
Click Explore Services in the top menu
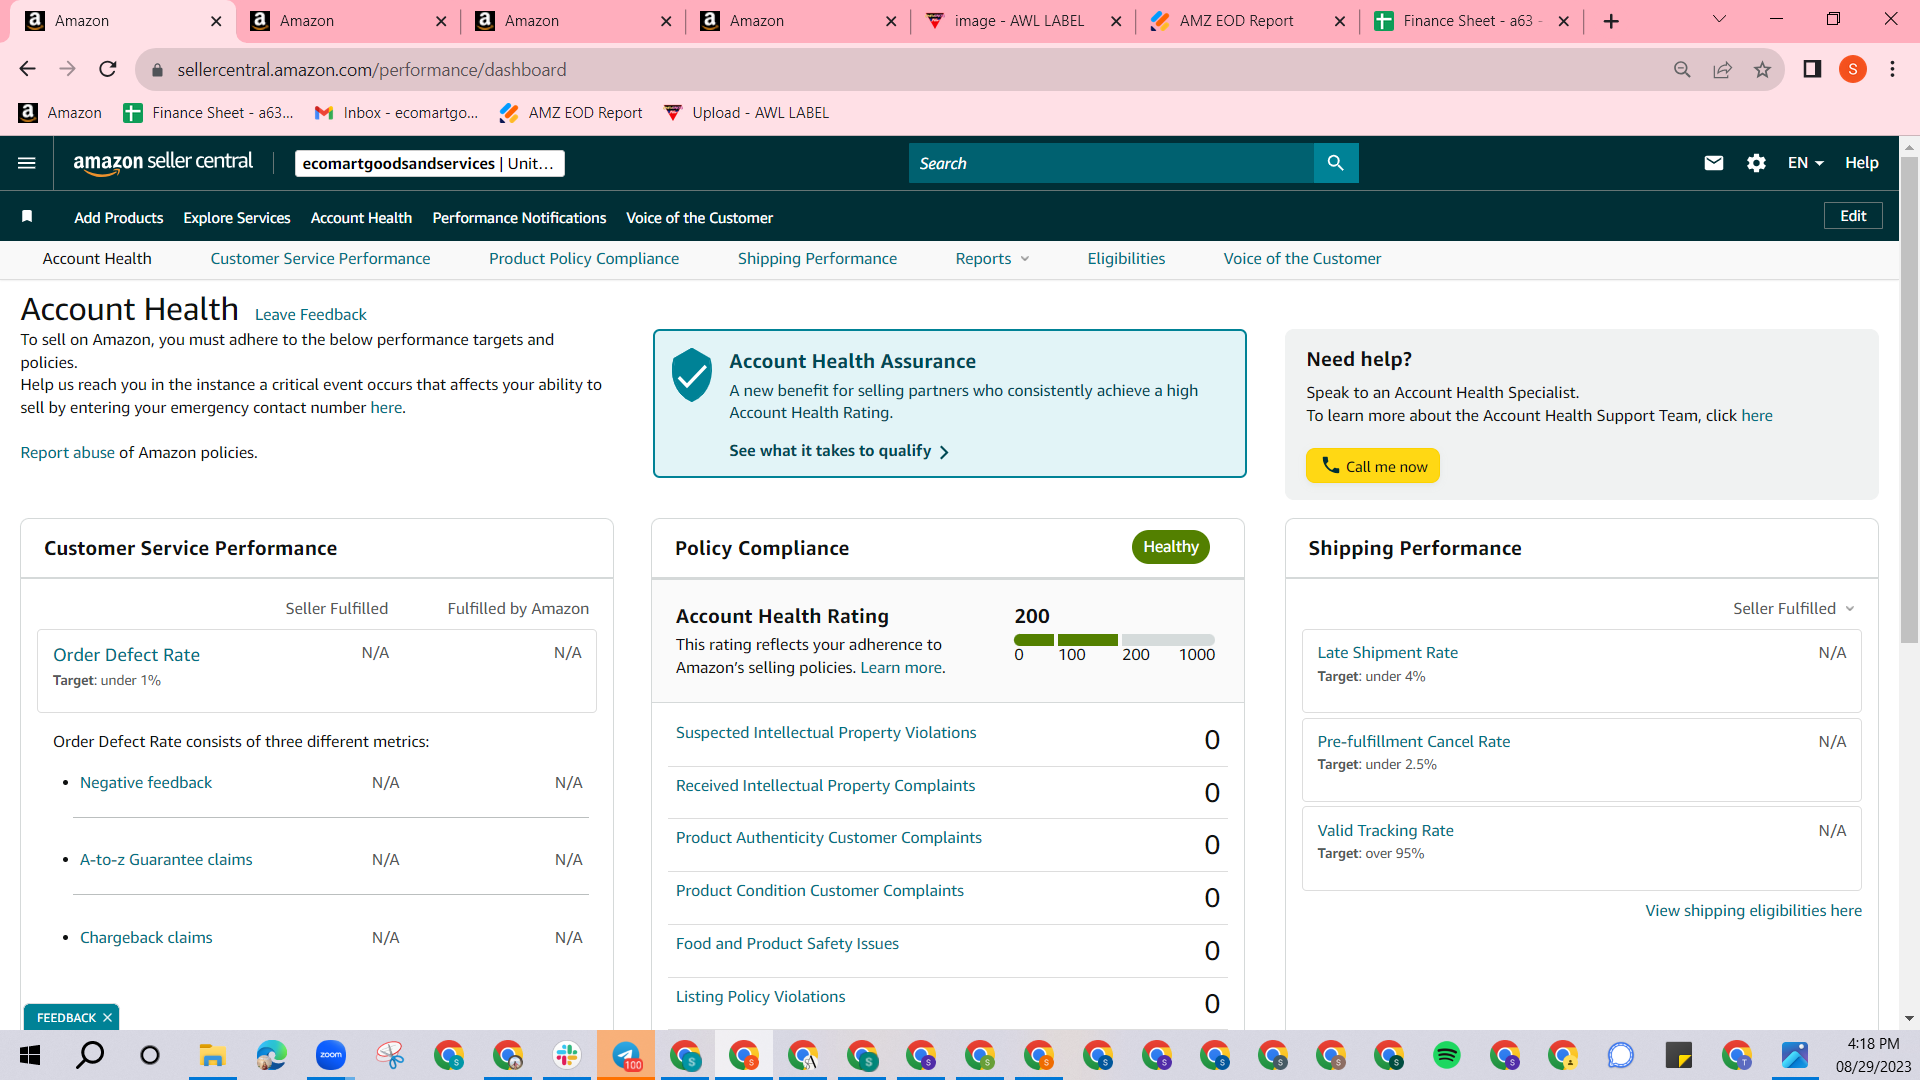(237, 217)
